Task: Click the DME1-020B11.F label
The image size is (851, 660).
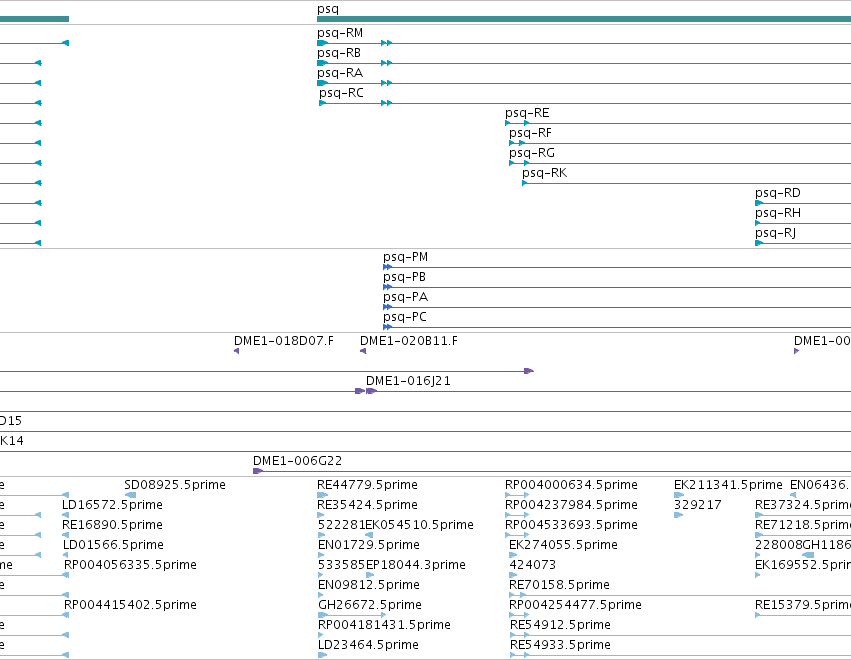Action: pos(409,341)
